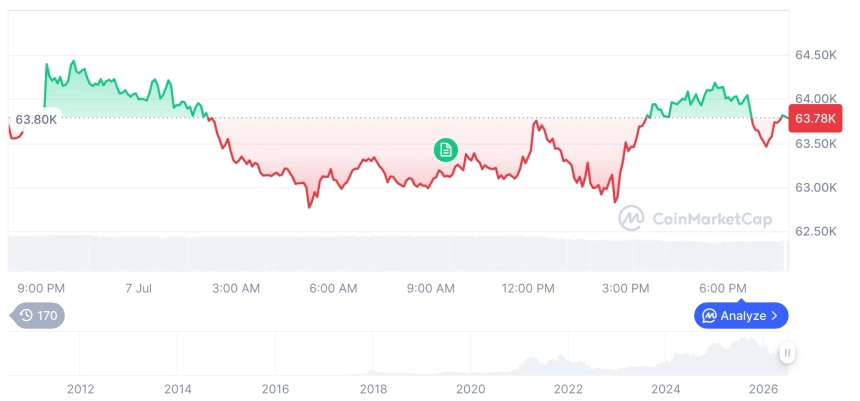Click the 64.50K price axis label

(816, 55)
